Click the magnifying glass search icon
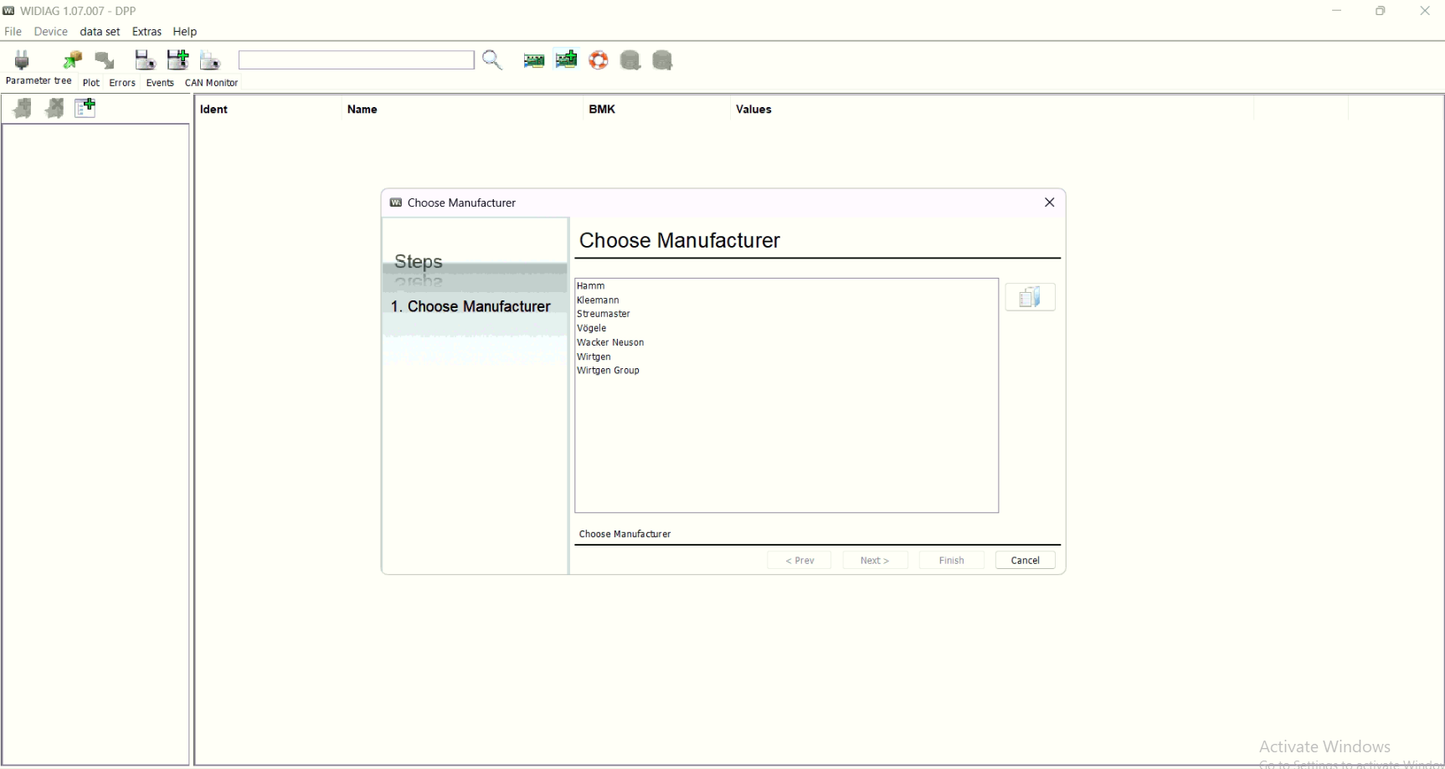This screenshot has width=1445, height=769. tap(492, 60)
